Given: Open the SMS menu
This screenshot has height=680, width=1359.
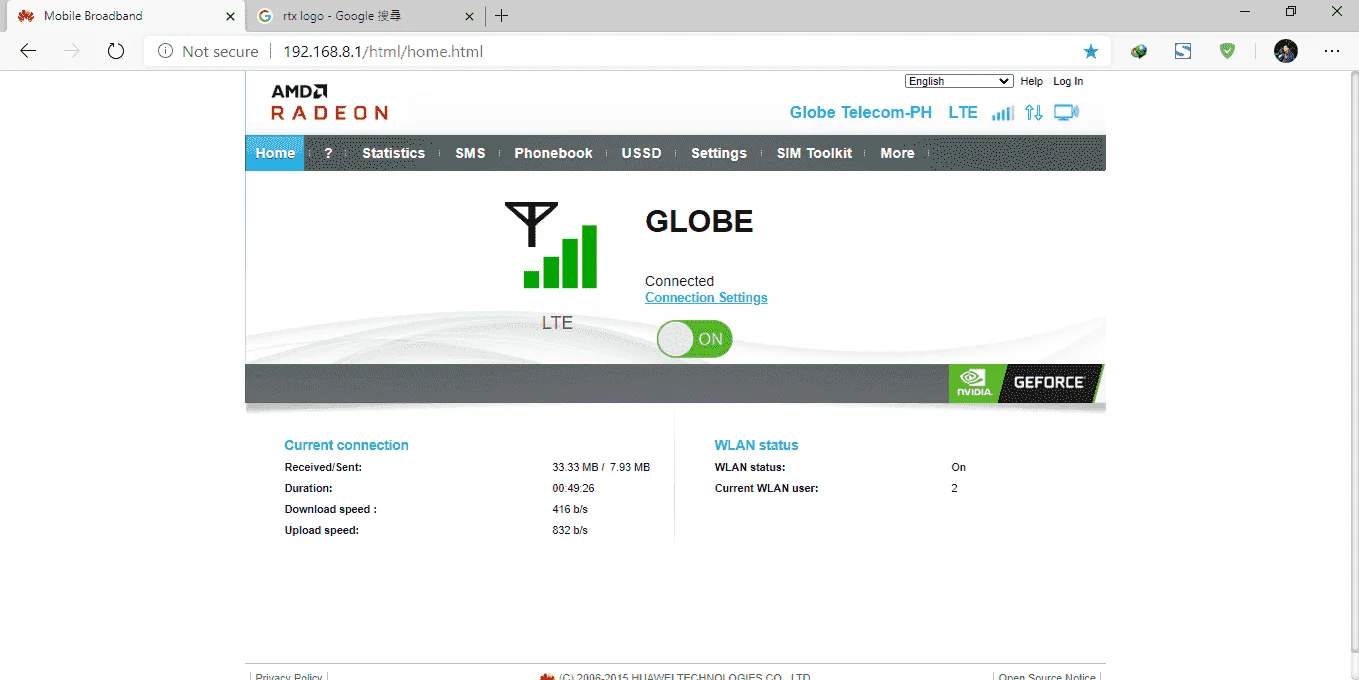Looking at the screenshot, I should coord(470,153).
